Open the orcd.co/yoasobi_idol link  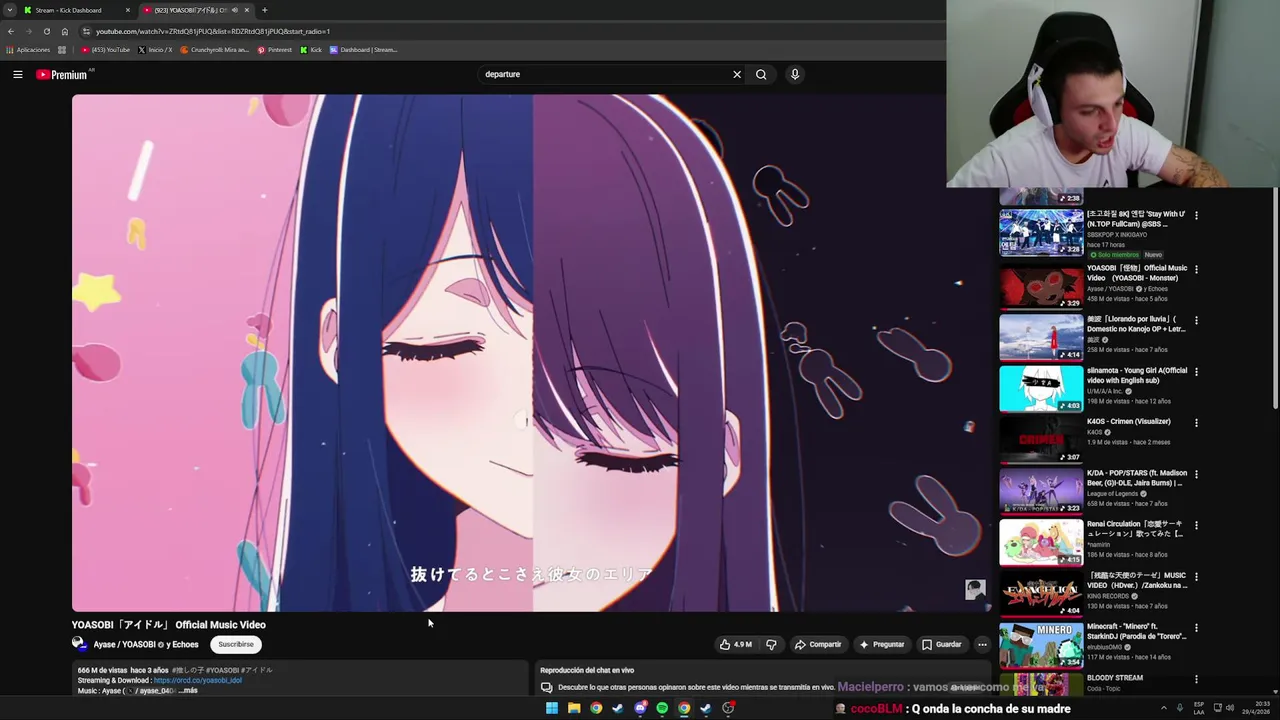[197, 680]
